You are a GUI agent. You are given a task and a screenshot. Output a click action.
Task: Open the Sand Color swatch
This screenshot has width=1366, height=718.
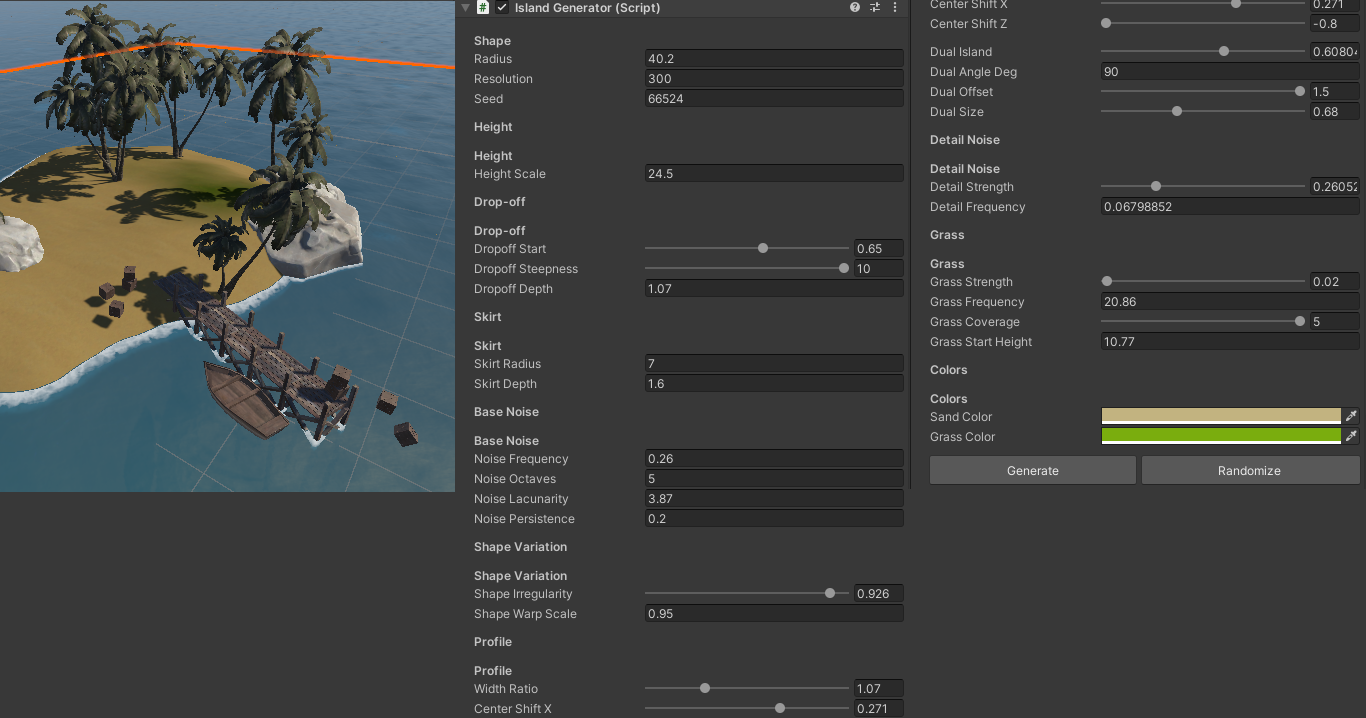pyautogui.click(x=1221, y=416)
